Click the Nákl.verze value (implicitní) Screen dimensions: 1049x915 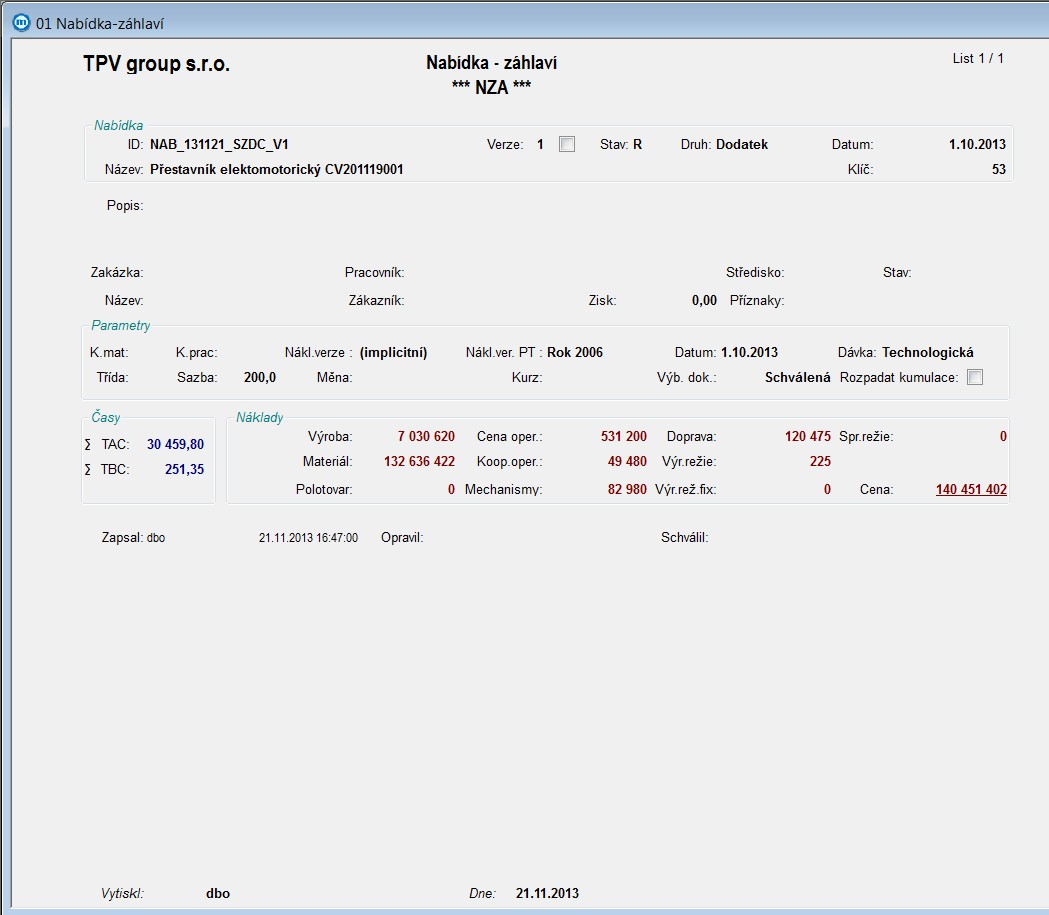click(393, 353)
